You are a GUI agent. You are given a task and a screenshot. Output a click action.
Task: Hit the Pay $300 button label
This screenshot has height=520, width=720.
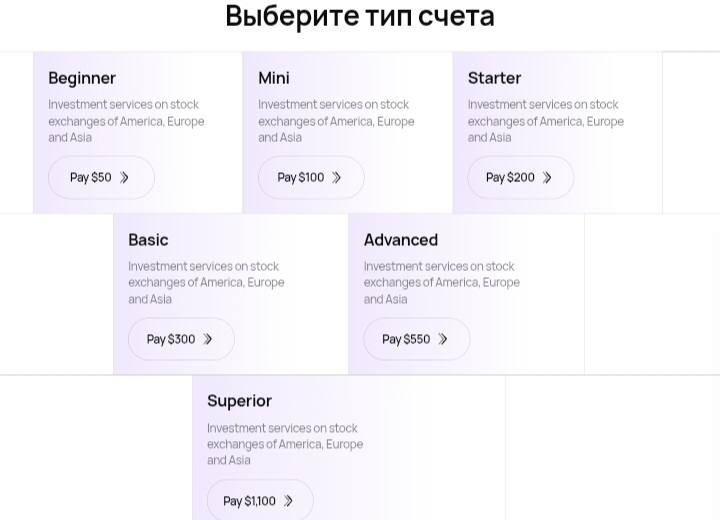(171, 340)
